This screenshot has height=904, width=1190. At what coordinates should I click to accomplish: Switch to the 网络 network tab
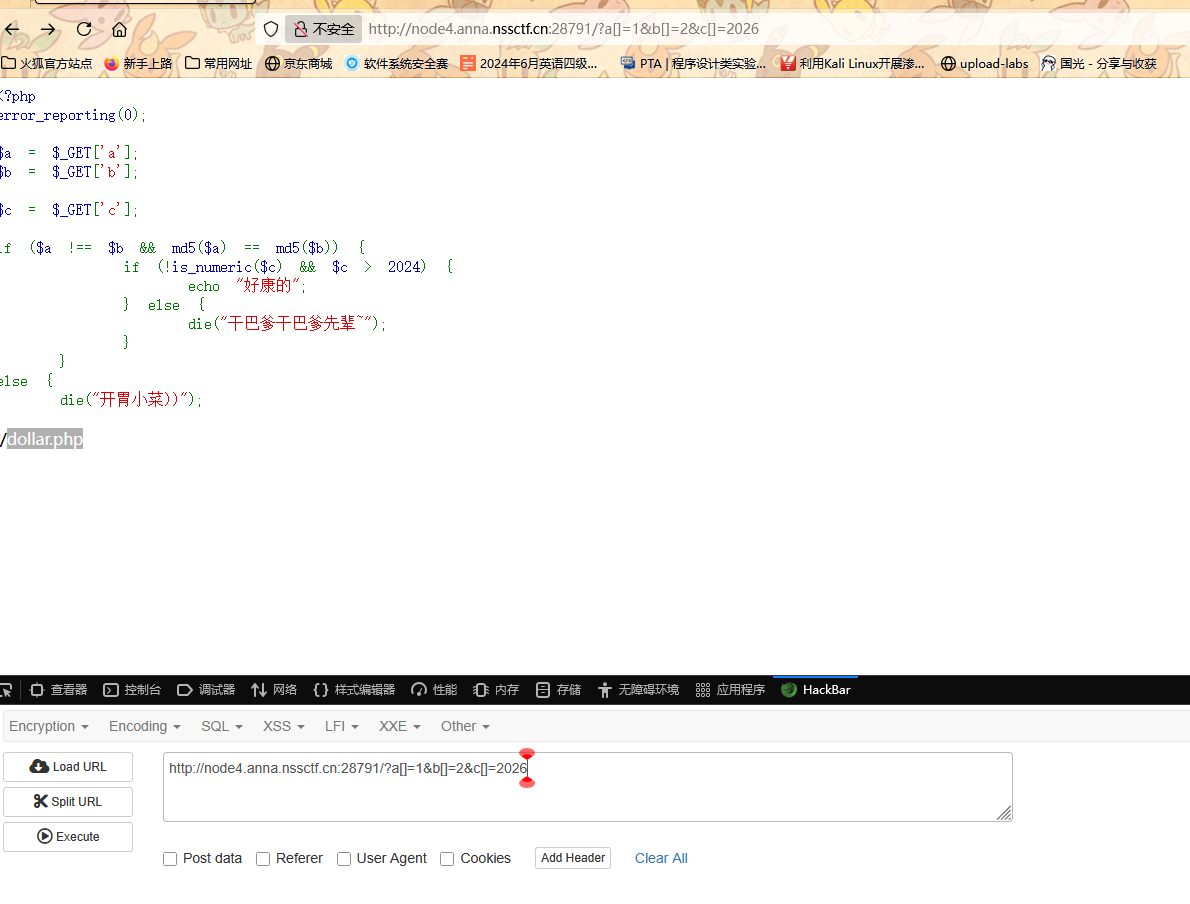[274, 690]
